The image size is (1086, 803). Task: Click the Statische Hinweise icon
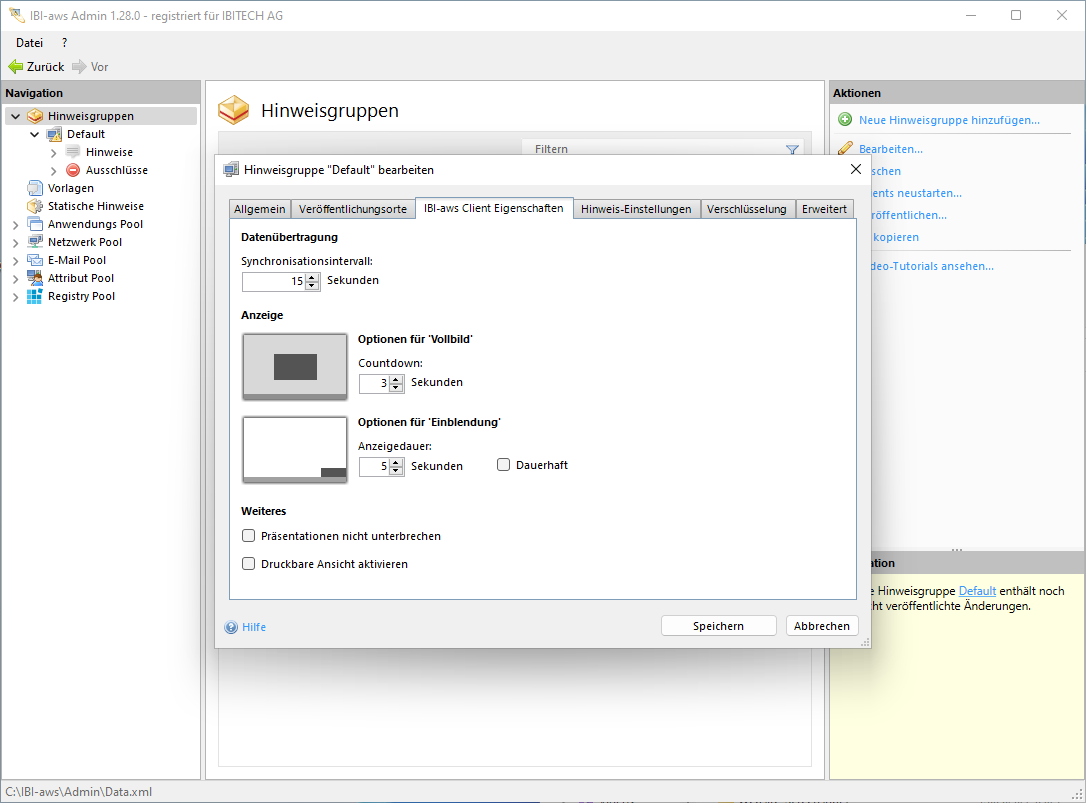(x=35, y=206)
